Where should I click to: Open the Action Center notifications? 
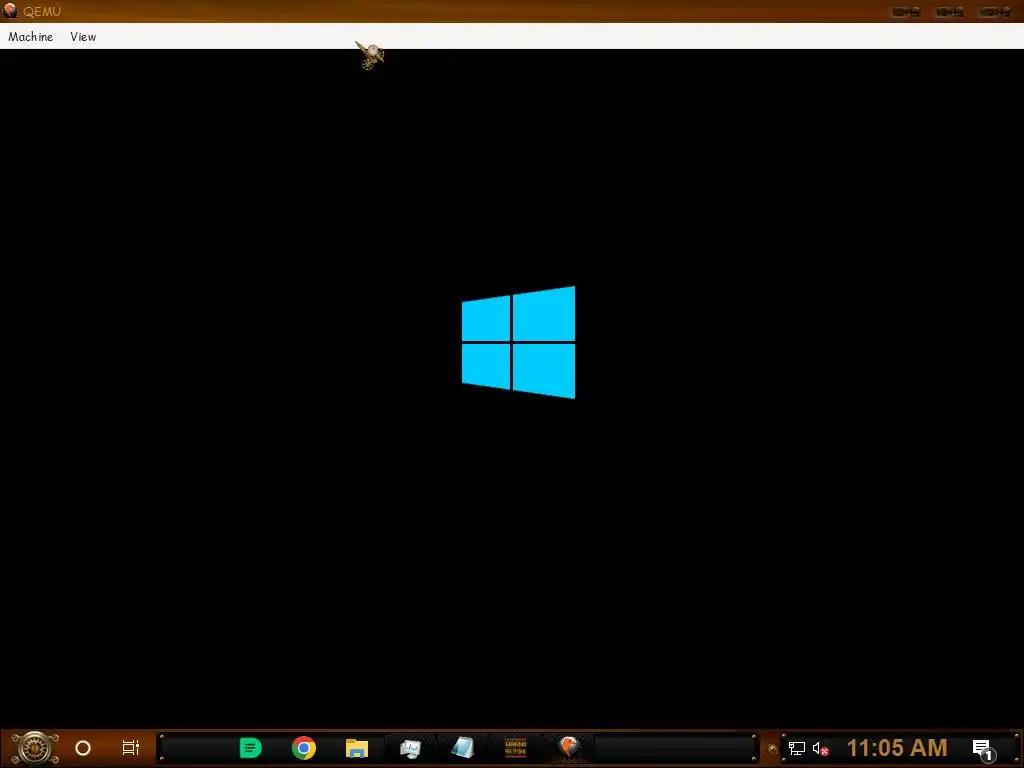pos(984,750)
